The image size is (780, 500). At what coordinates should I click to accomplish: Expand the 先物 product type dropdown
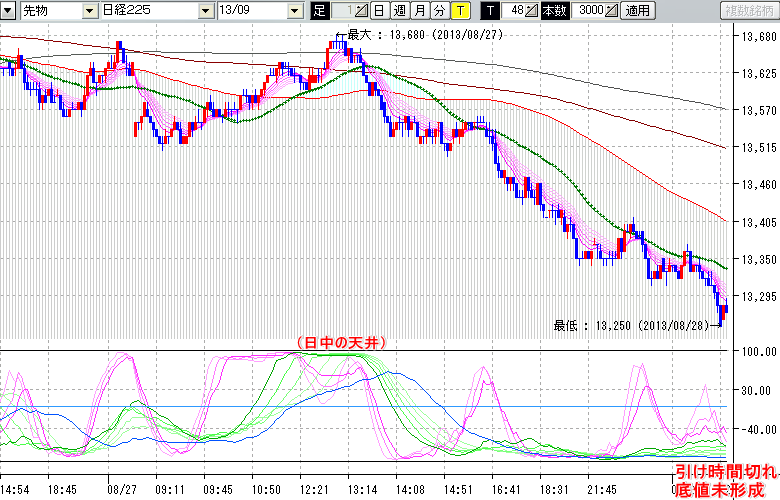(x=89, y=11)
